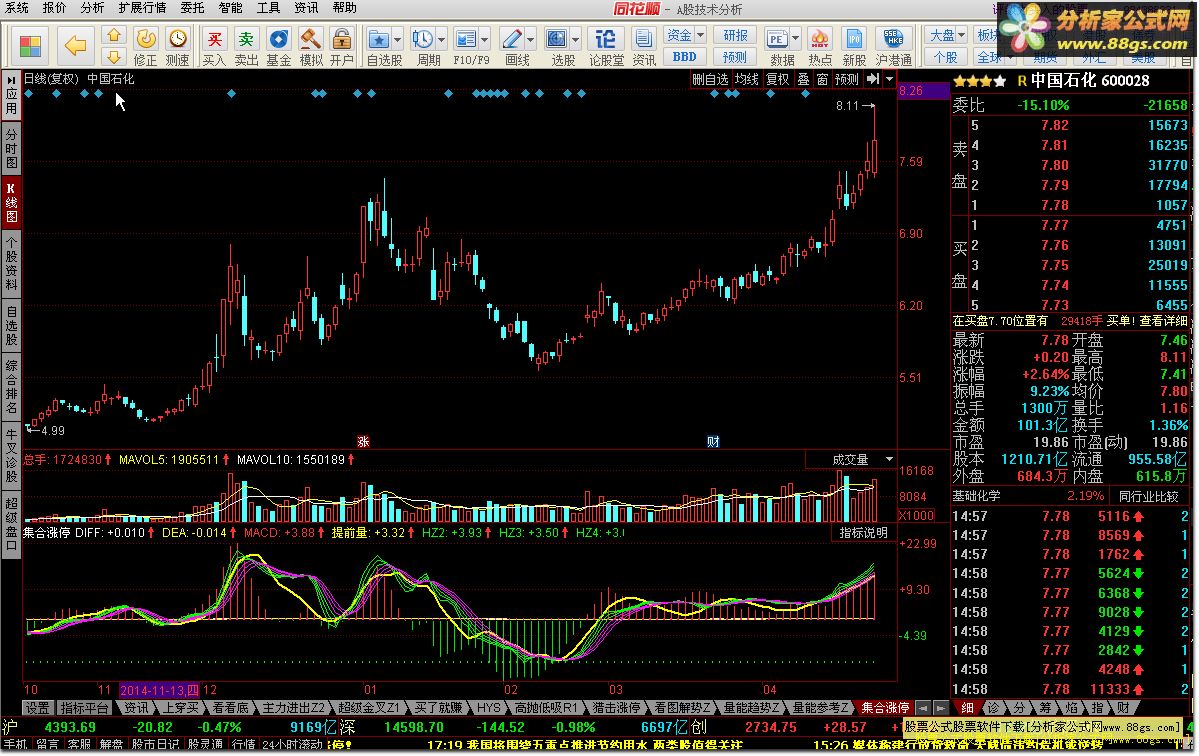Click the 买入 buy icon

[214, 38]
